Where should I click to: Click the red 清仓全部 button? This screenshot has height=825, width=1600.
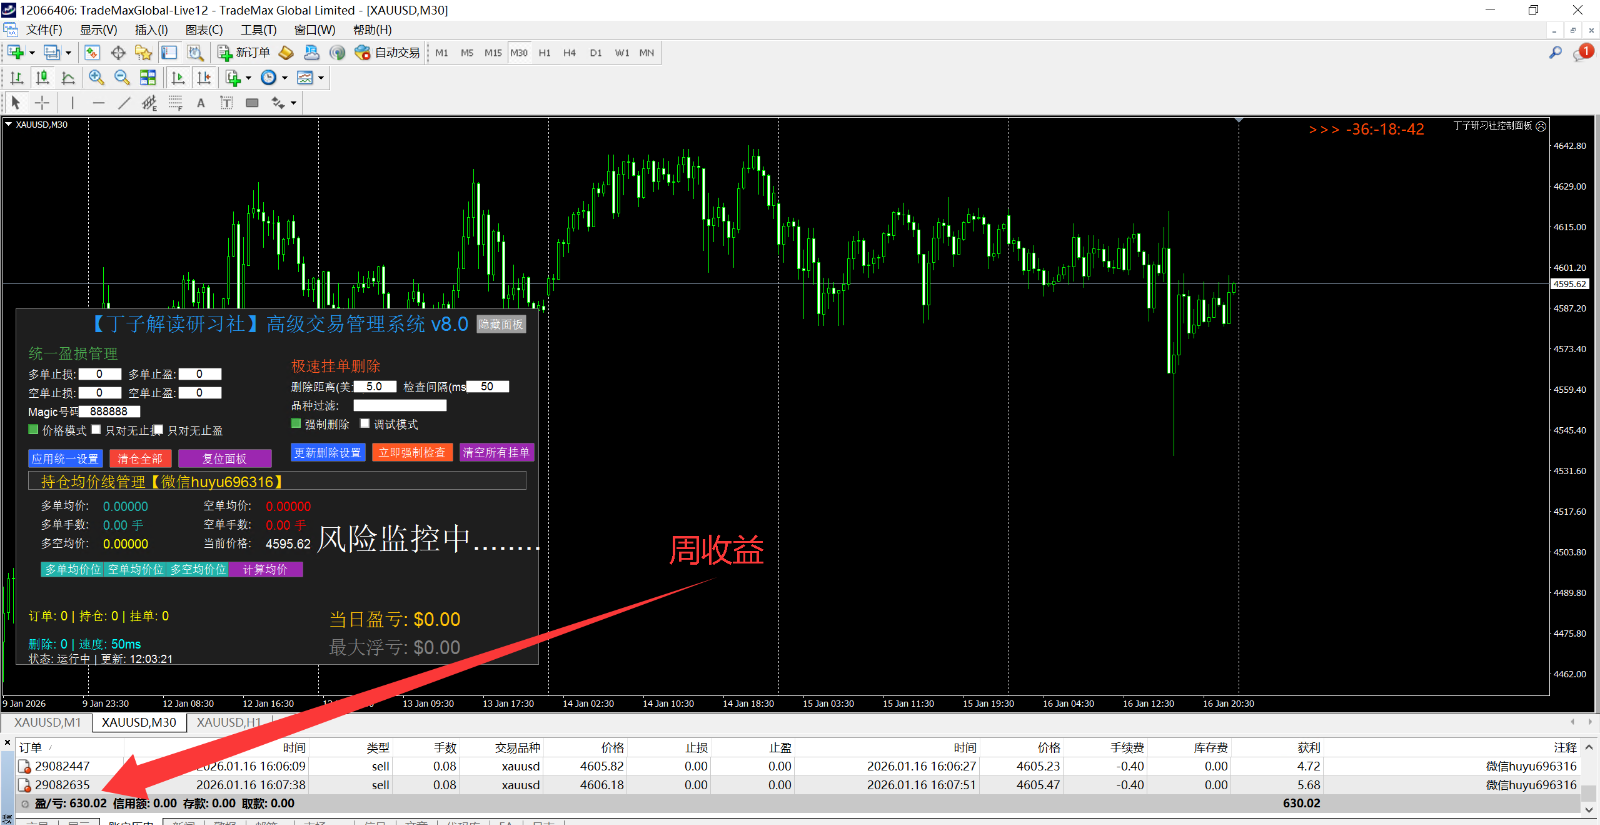click(140, 458)
